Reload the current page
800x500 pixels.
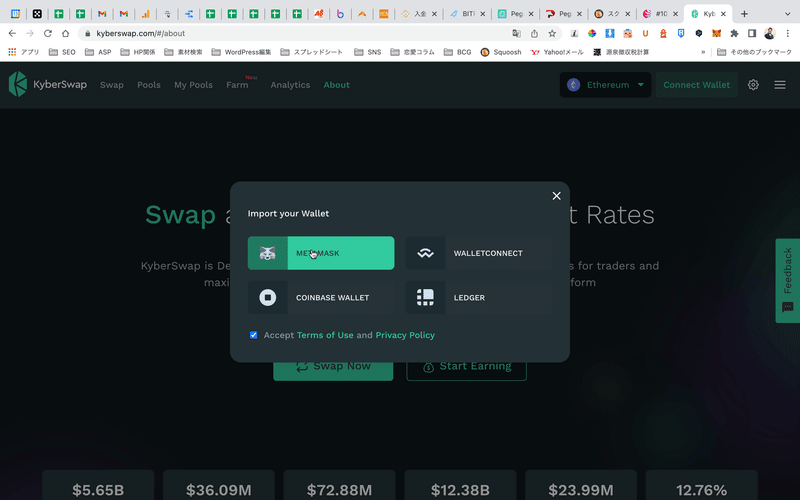(47, 33)
